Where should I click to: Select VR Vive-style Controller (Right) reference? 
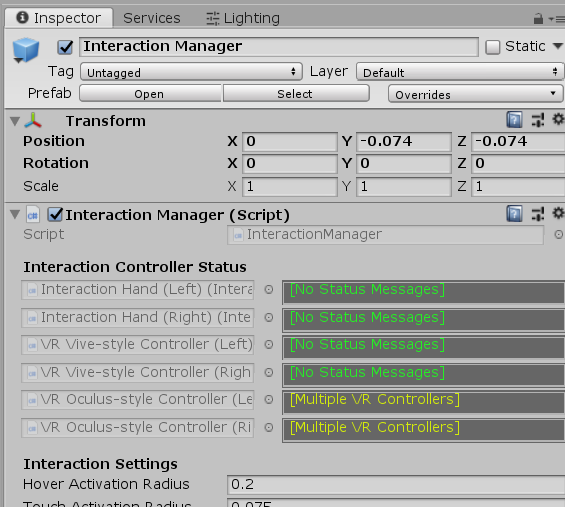click(138, 373)
